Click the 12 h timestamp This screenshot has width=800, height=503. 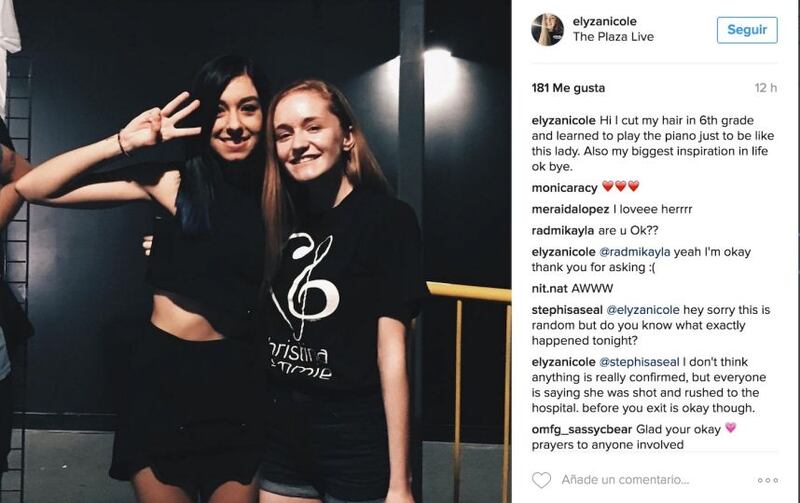[x=766, y=88]
